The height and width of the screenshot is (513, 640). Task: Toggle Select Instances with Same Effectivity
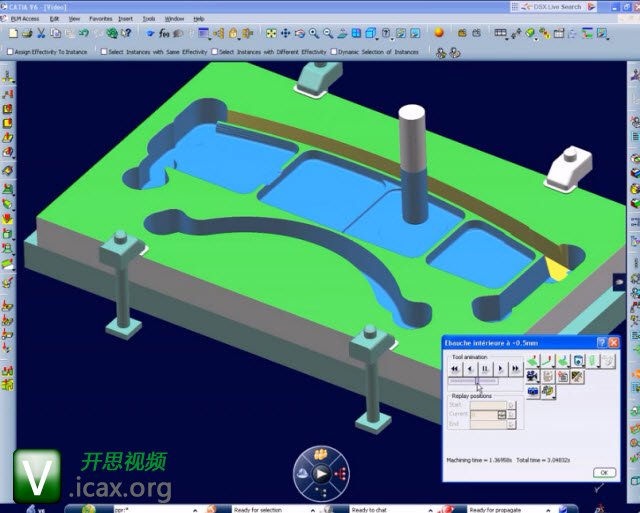[103, 51]
